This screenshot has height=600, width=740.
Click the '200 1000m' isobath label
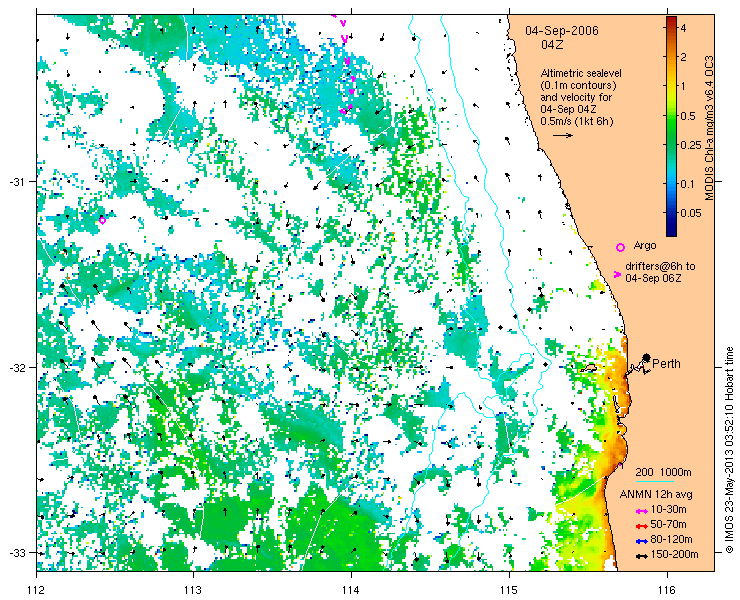[663, 473]
